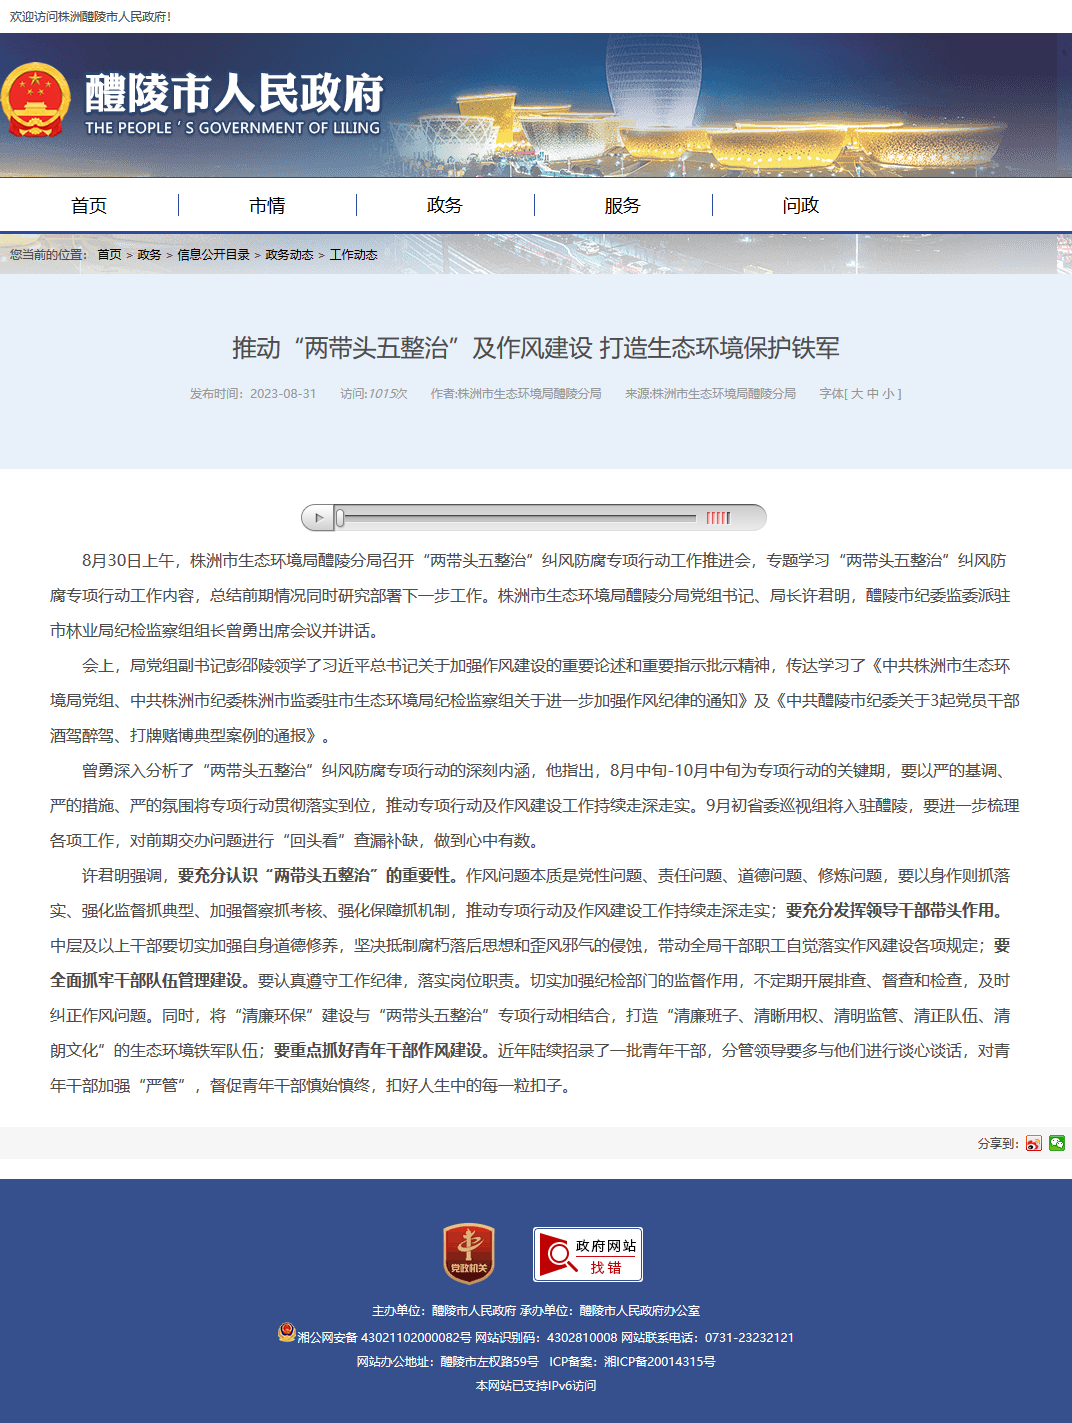The image size is (1072, 1423).
Task: Adjust the audio player volume bars
Action: pyautogui.click(x=718, y=518)
